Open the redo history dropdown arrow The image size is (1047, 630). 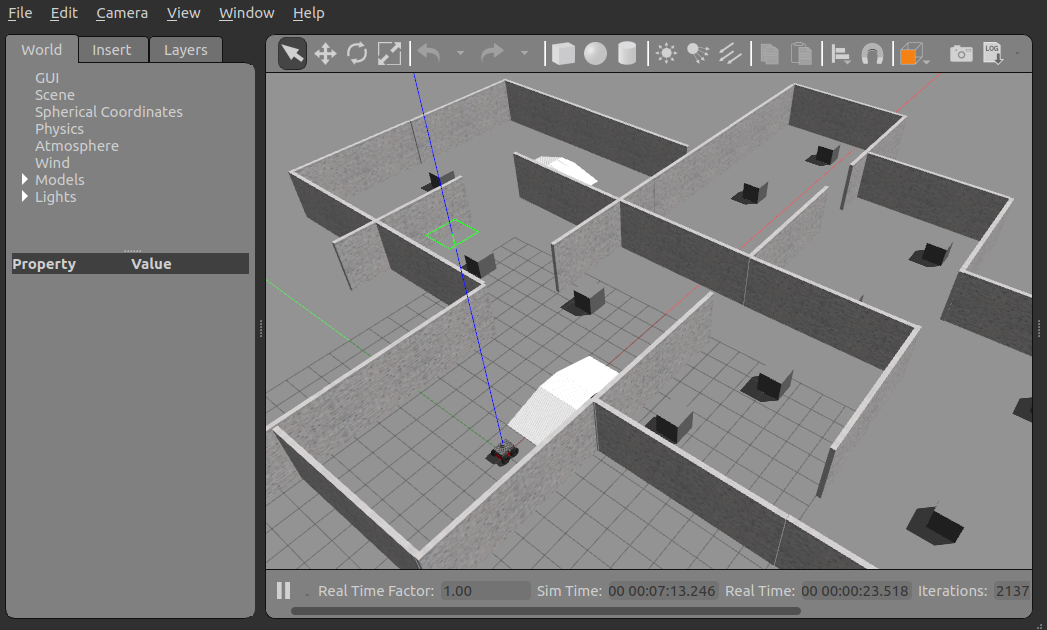coord(524,53)
